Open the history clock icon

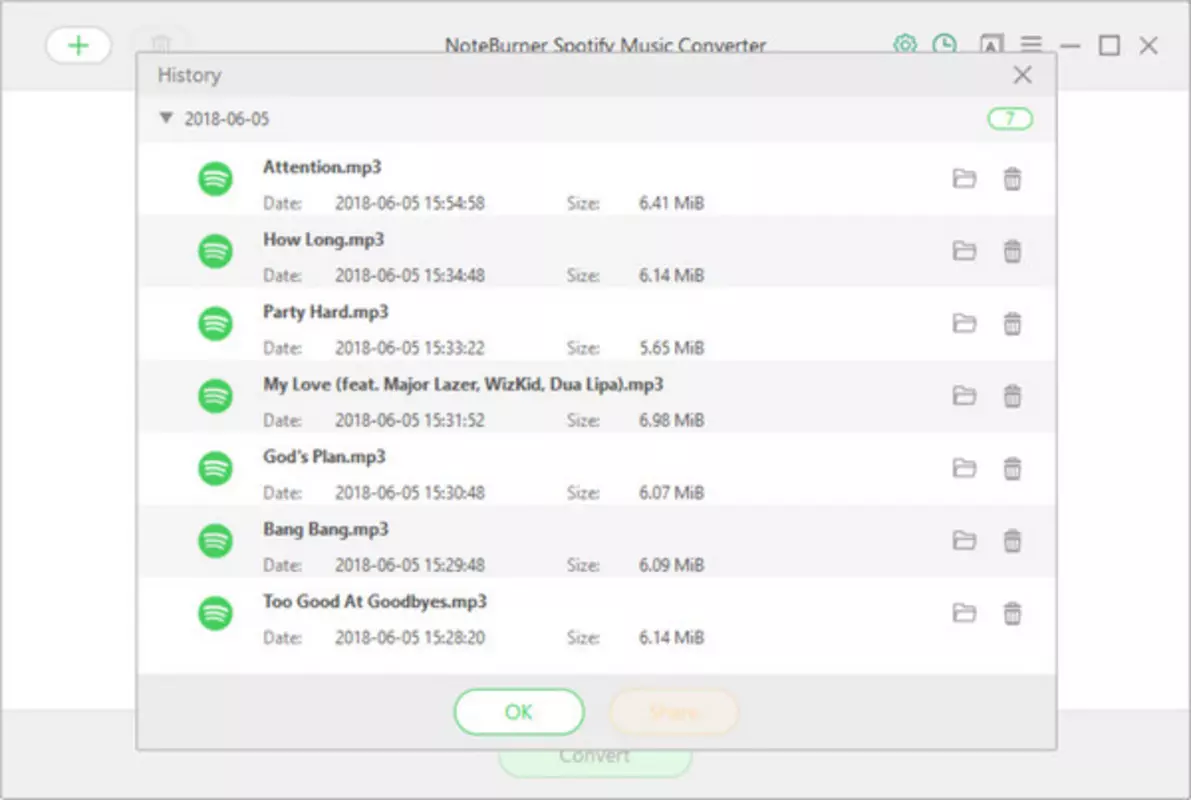click(x=944, y=44)
